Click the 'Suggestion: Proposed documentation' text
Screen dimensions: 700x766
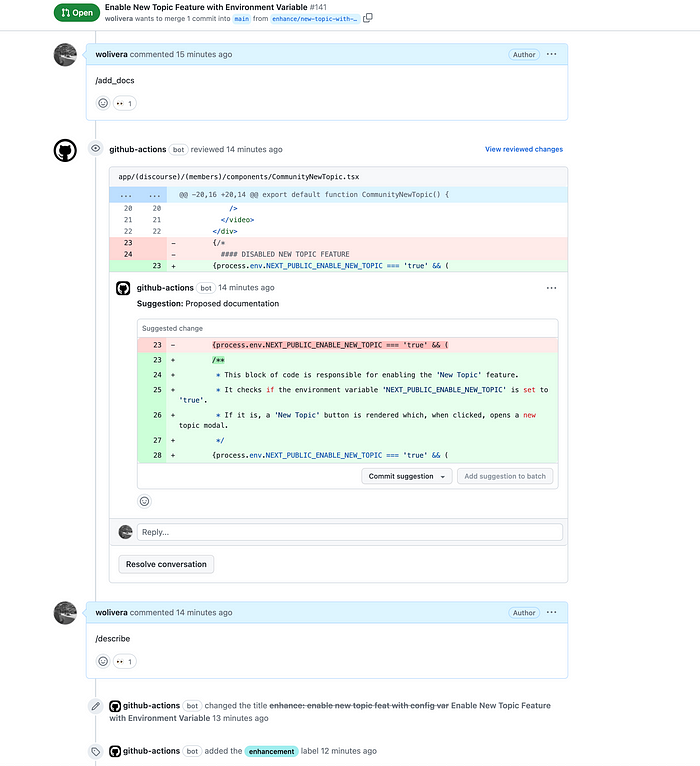(x=208, y=303)
